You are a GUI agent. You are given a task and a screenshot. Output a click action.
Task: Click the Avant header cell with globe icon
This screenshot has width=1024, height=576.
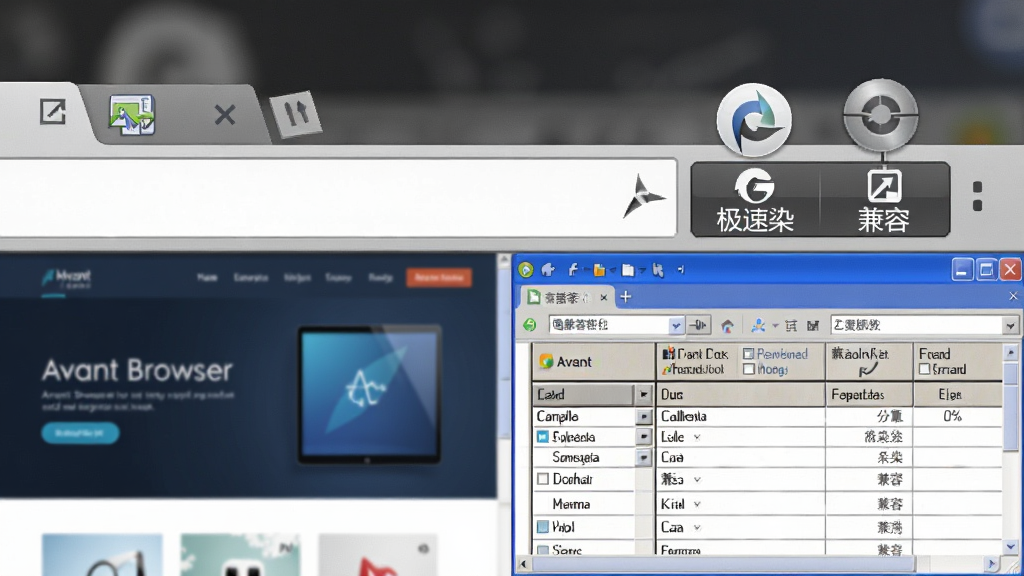tap(594, 362)
